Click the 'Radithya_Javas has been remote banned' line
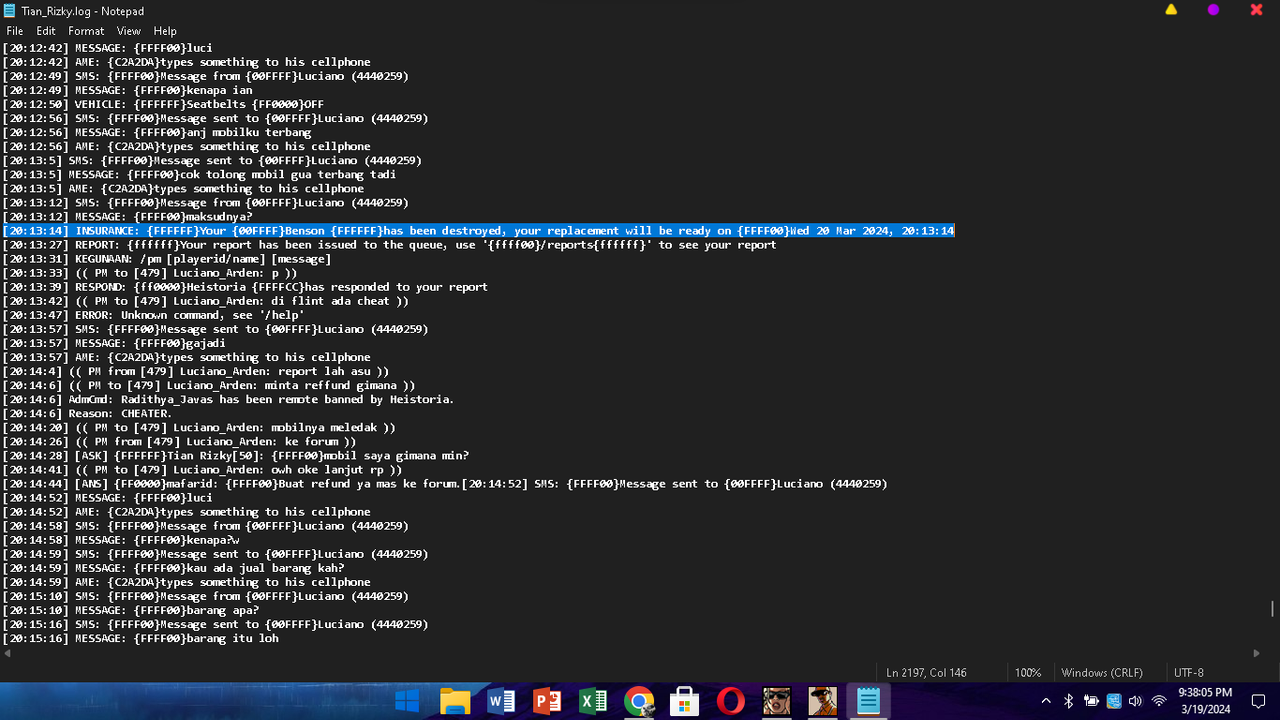Viewport: 1280px width, 720px height. coord(228,399)
